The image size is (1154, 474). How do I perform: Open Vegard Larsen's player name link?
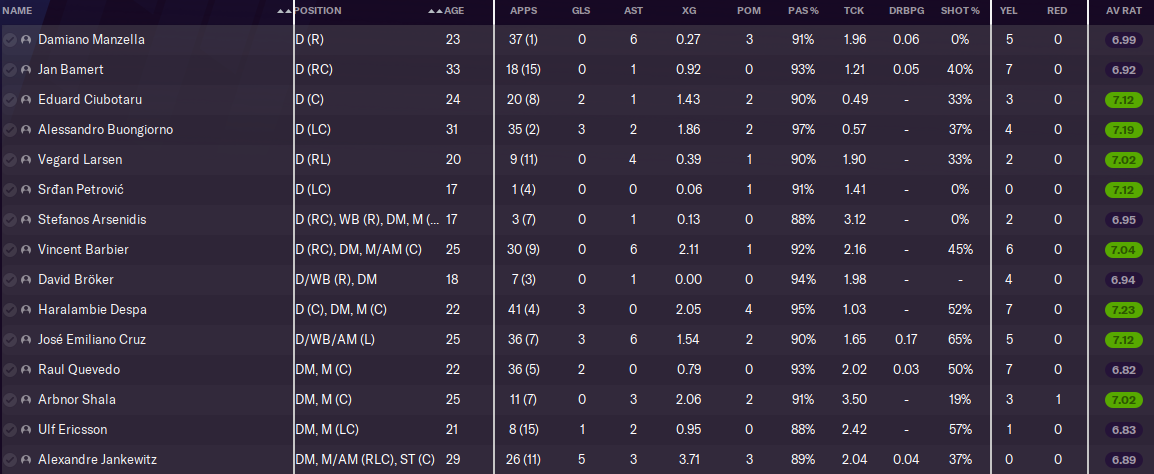[80, 160]
